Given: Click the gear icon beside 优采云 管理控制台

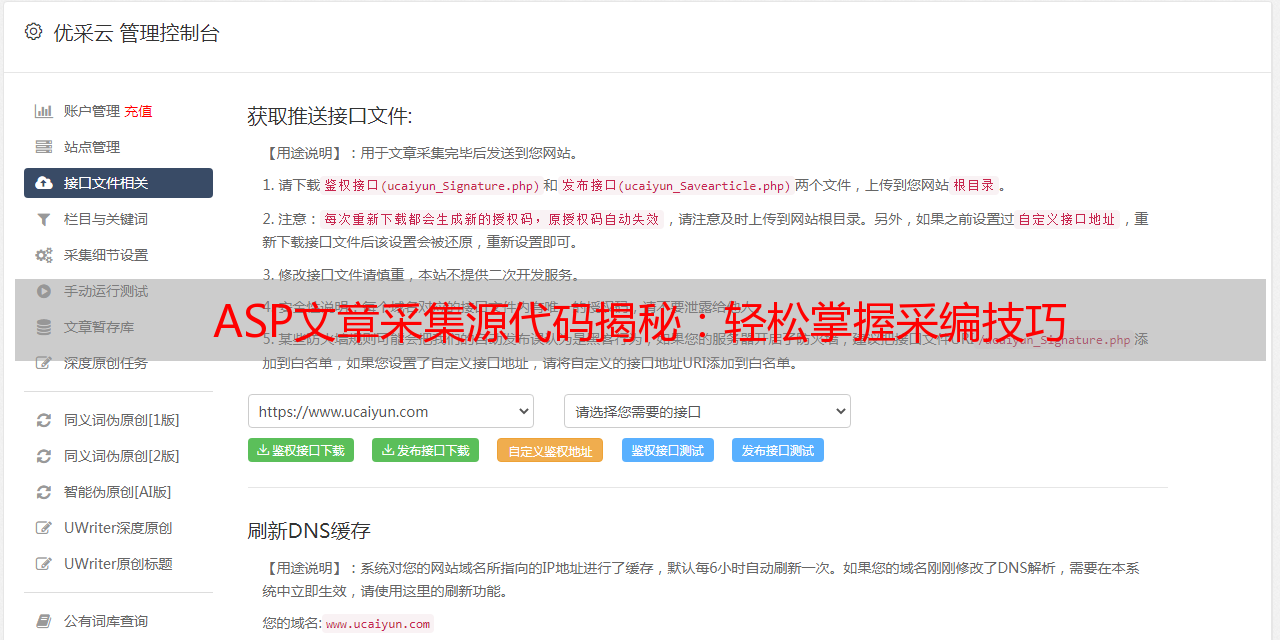Looking at the screenshot, I should tap(34, 32).
